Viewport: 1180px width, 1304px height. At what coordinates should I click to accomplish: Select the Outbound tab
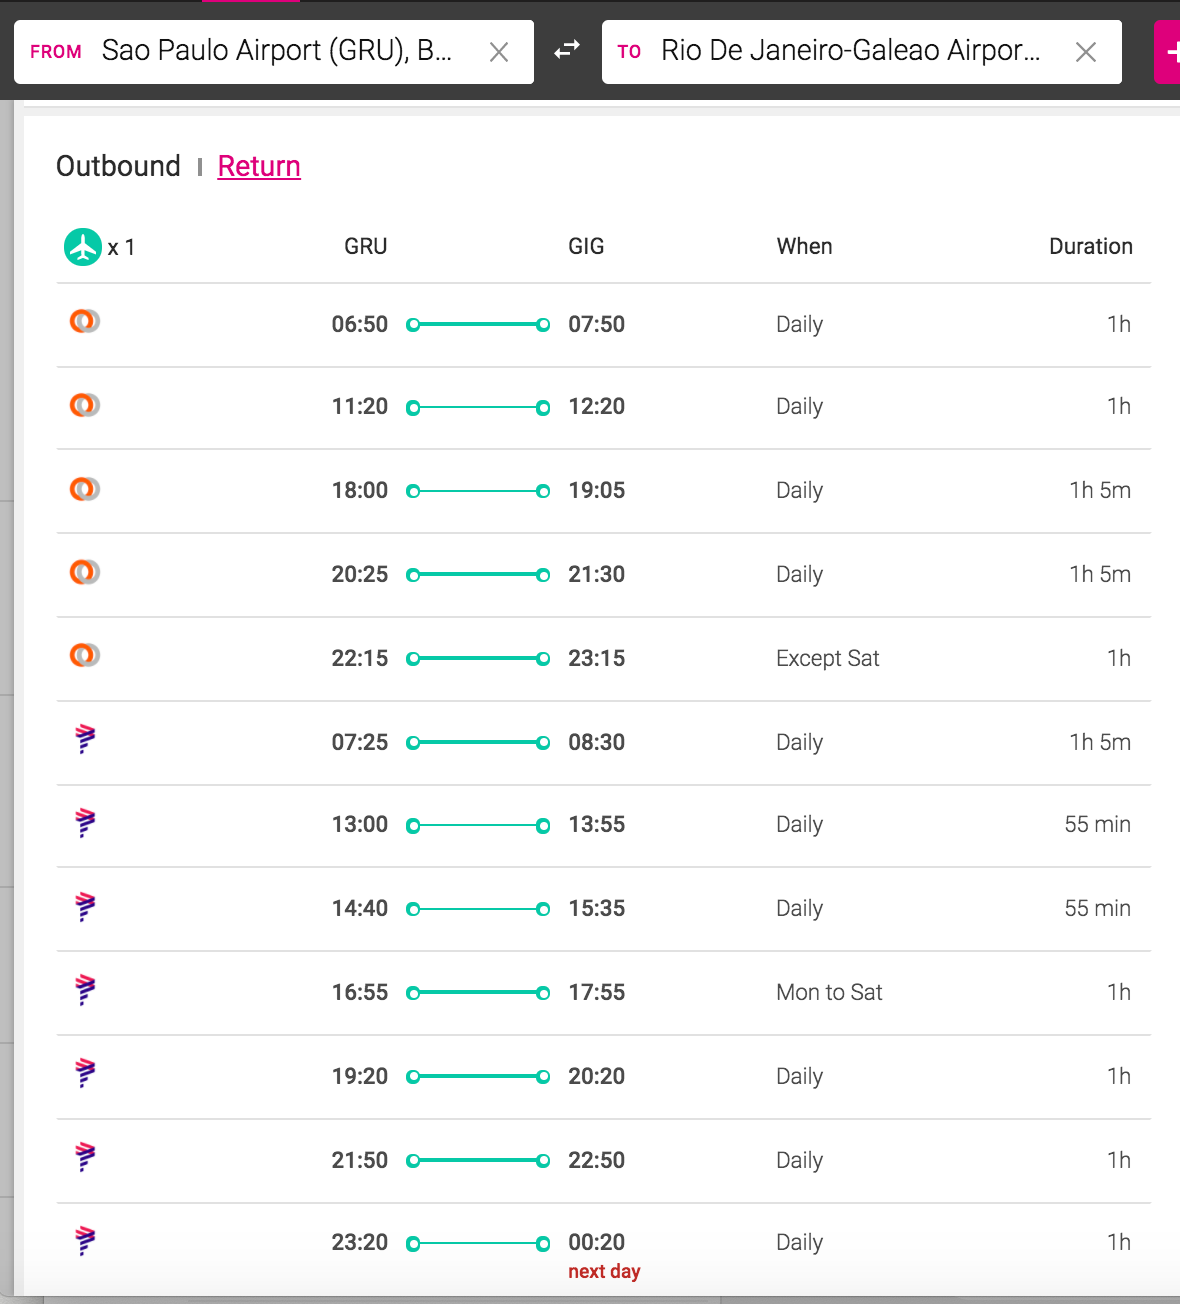[118, 166]
